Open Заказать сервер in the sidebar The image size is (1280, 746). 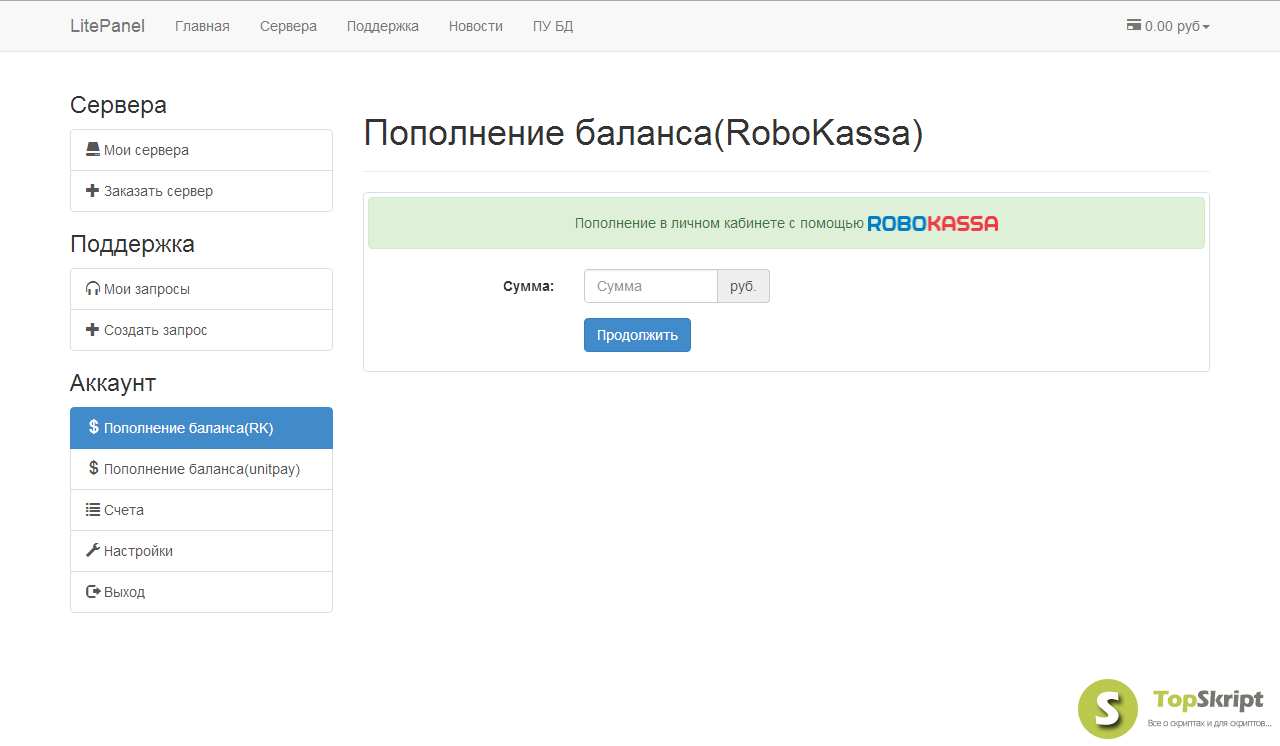[x=201, y=191]
